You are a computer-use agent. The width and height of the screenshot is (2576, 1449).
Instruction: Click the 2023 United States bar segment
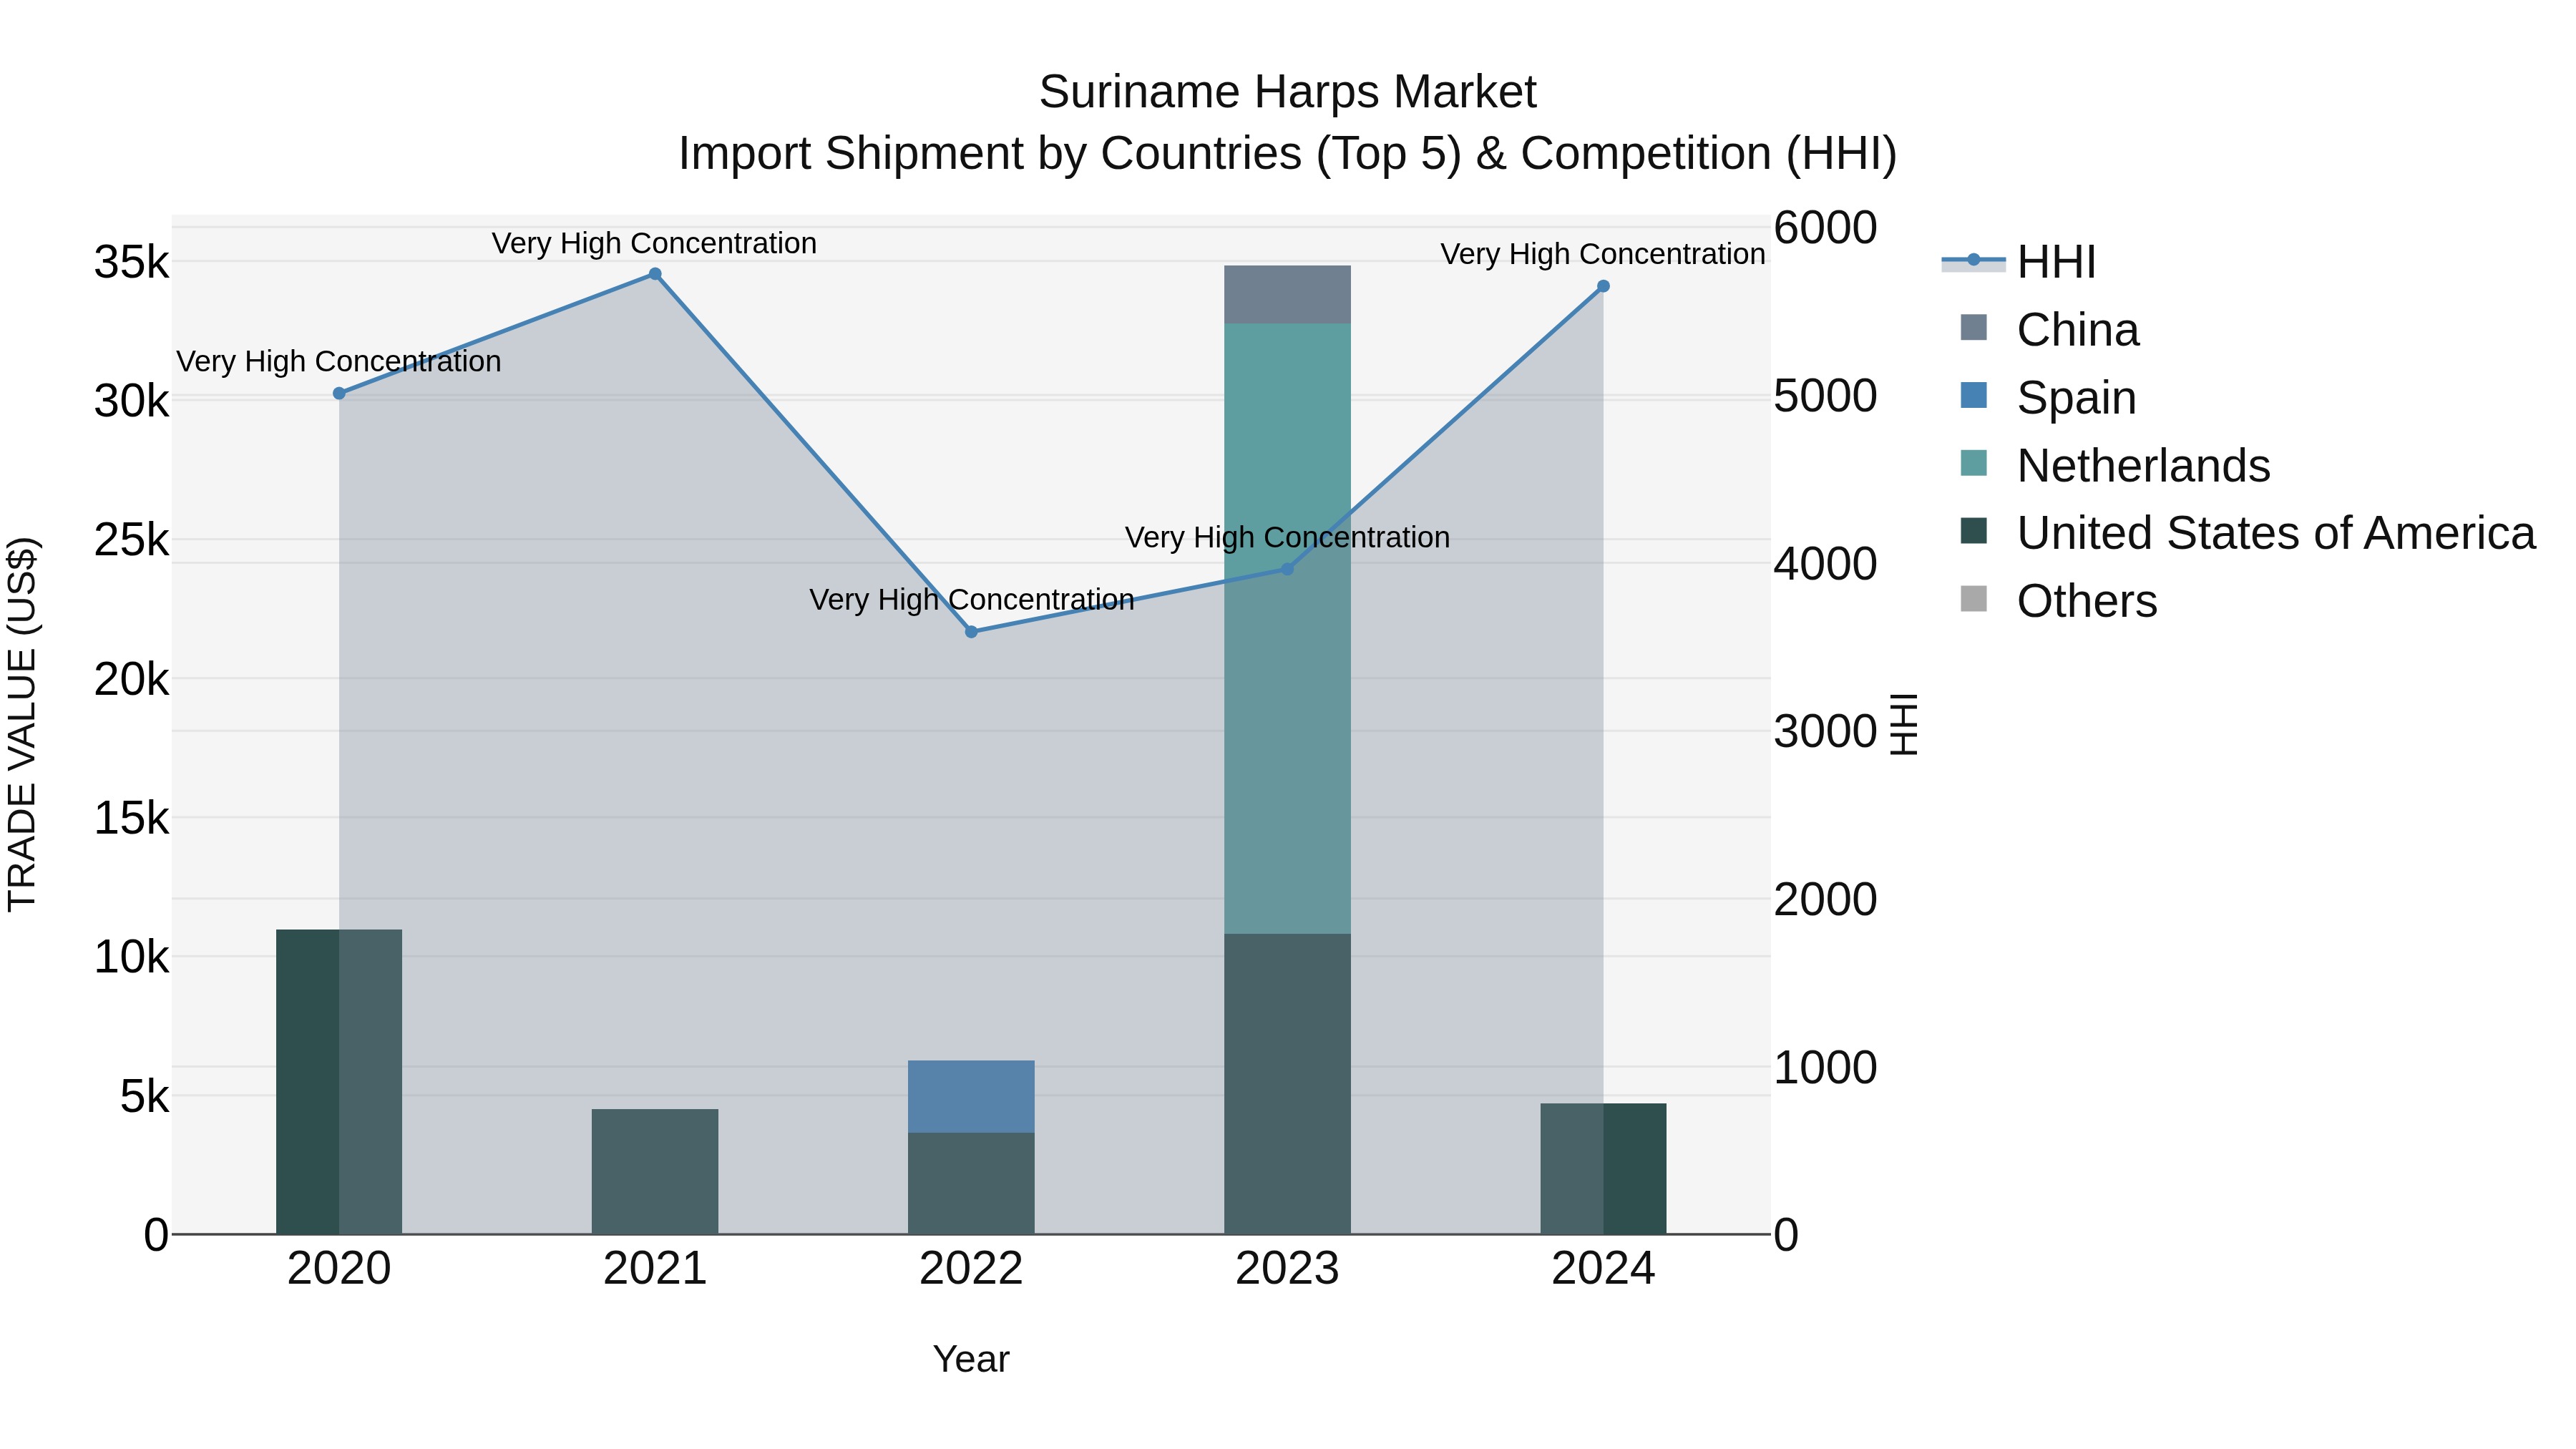click(1288, 1084)
